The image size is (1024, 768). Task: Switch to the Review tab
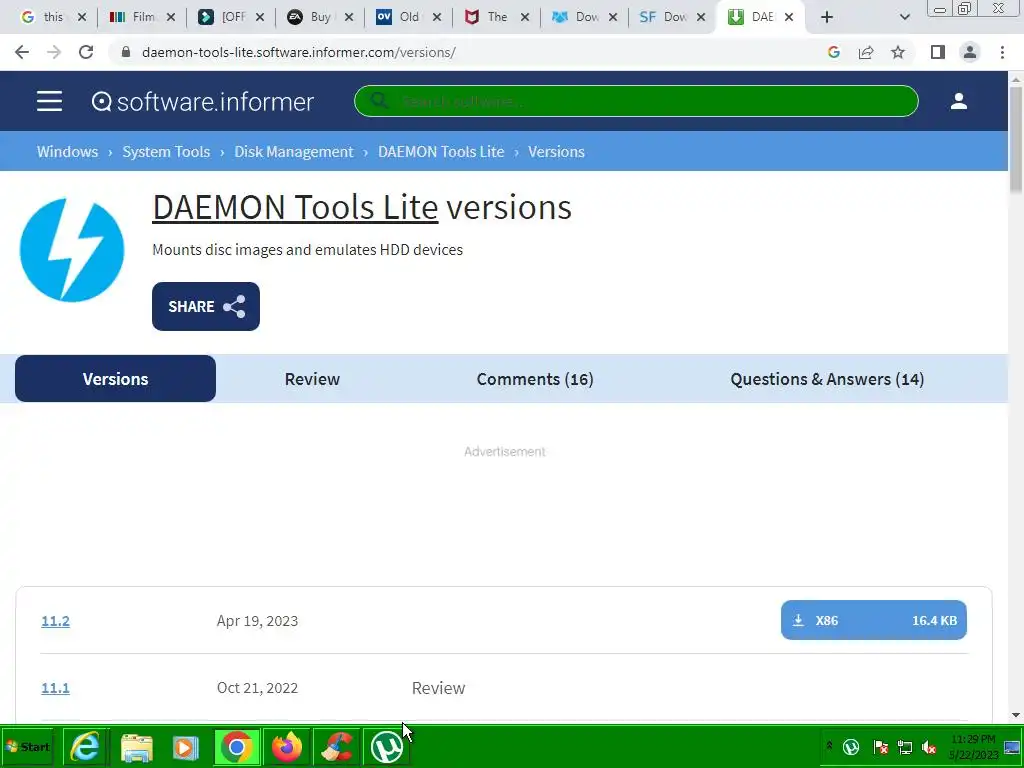[x=312, y=379]
